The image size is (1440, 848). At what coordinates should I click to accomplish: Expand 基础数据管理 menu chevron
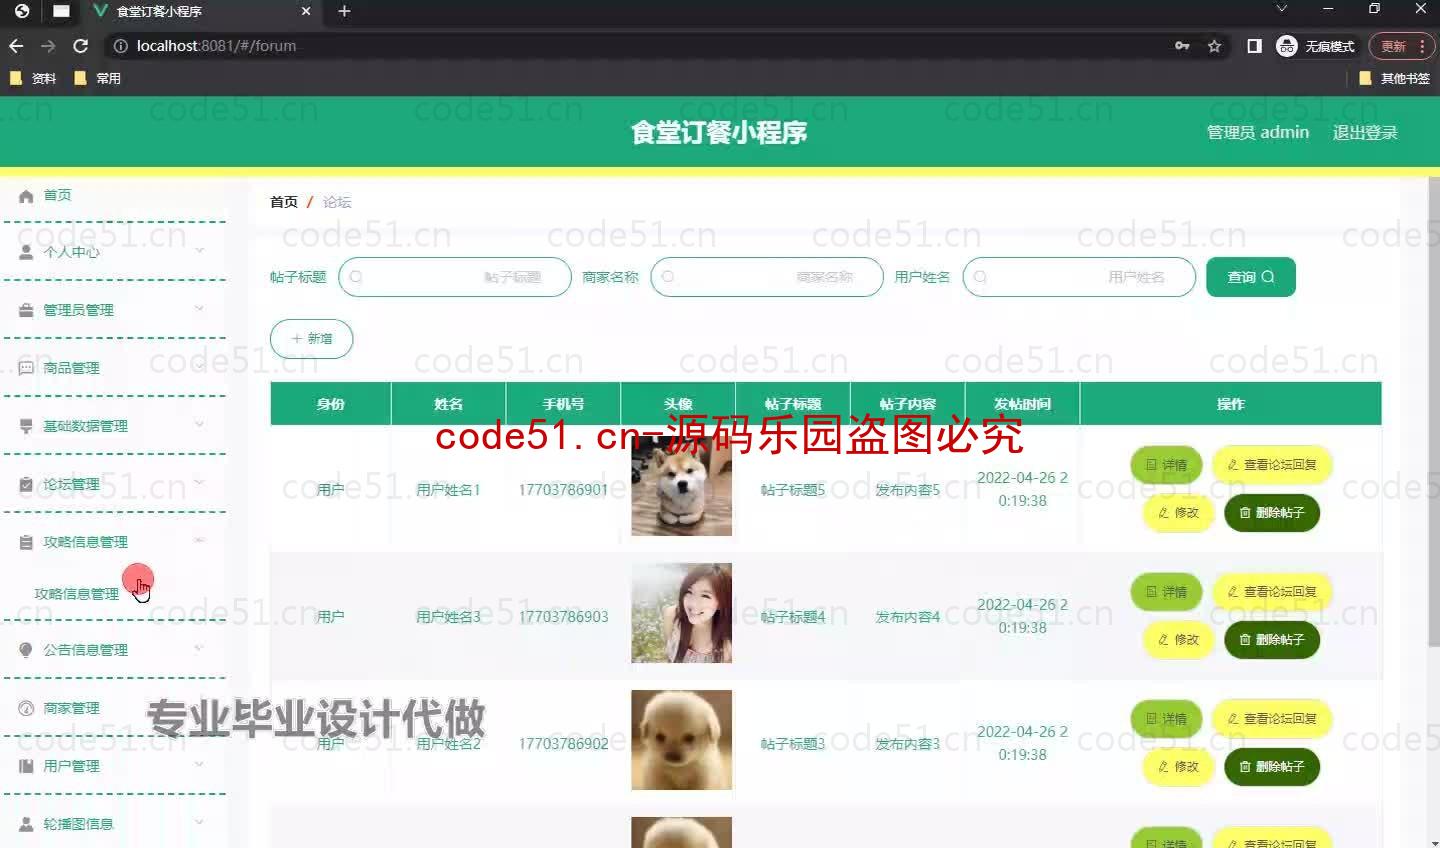pos(199,424)
